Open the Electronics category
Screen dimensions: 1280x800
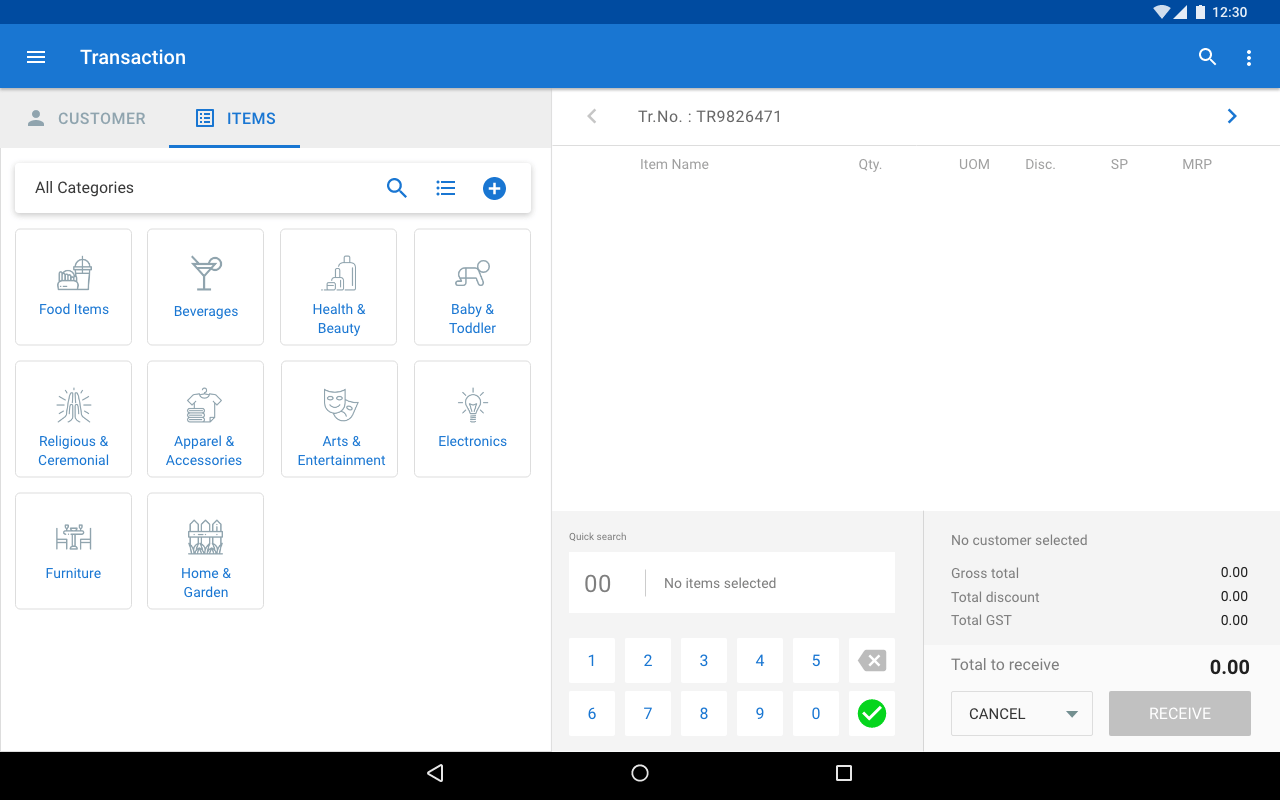472,419
